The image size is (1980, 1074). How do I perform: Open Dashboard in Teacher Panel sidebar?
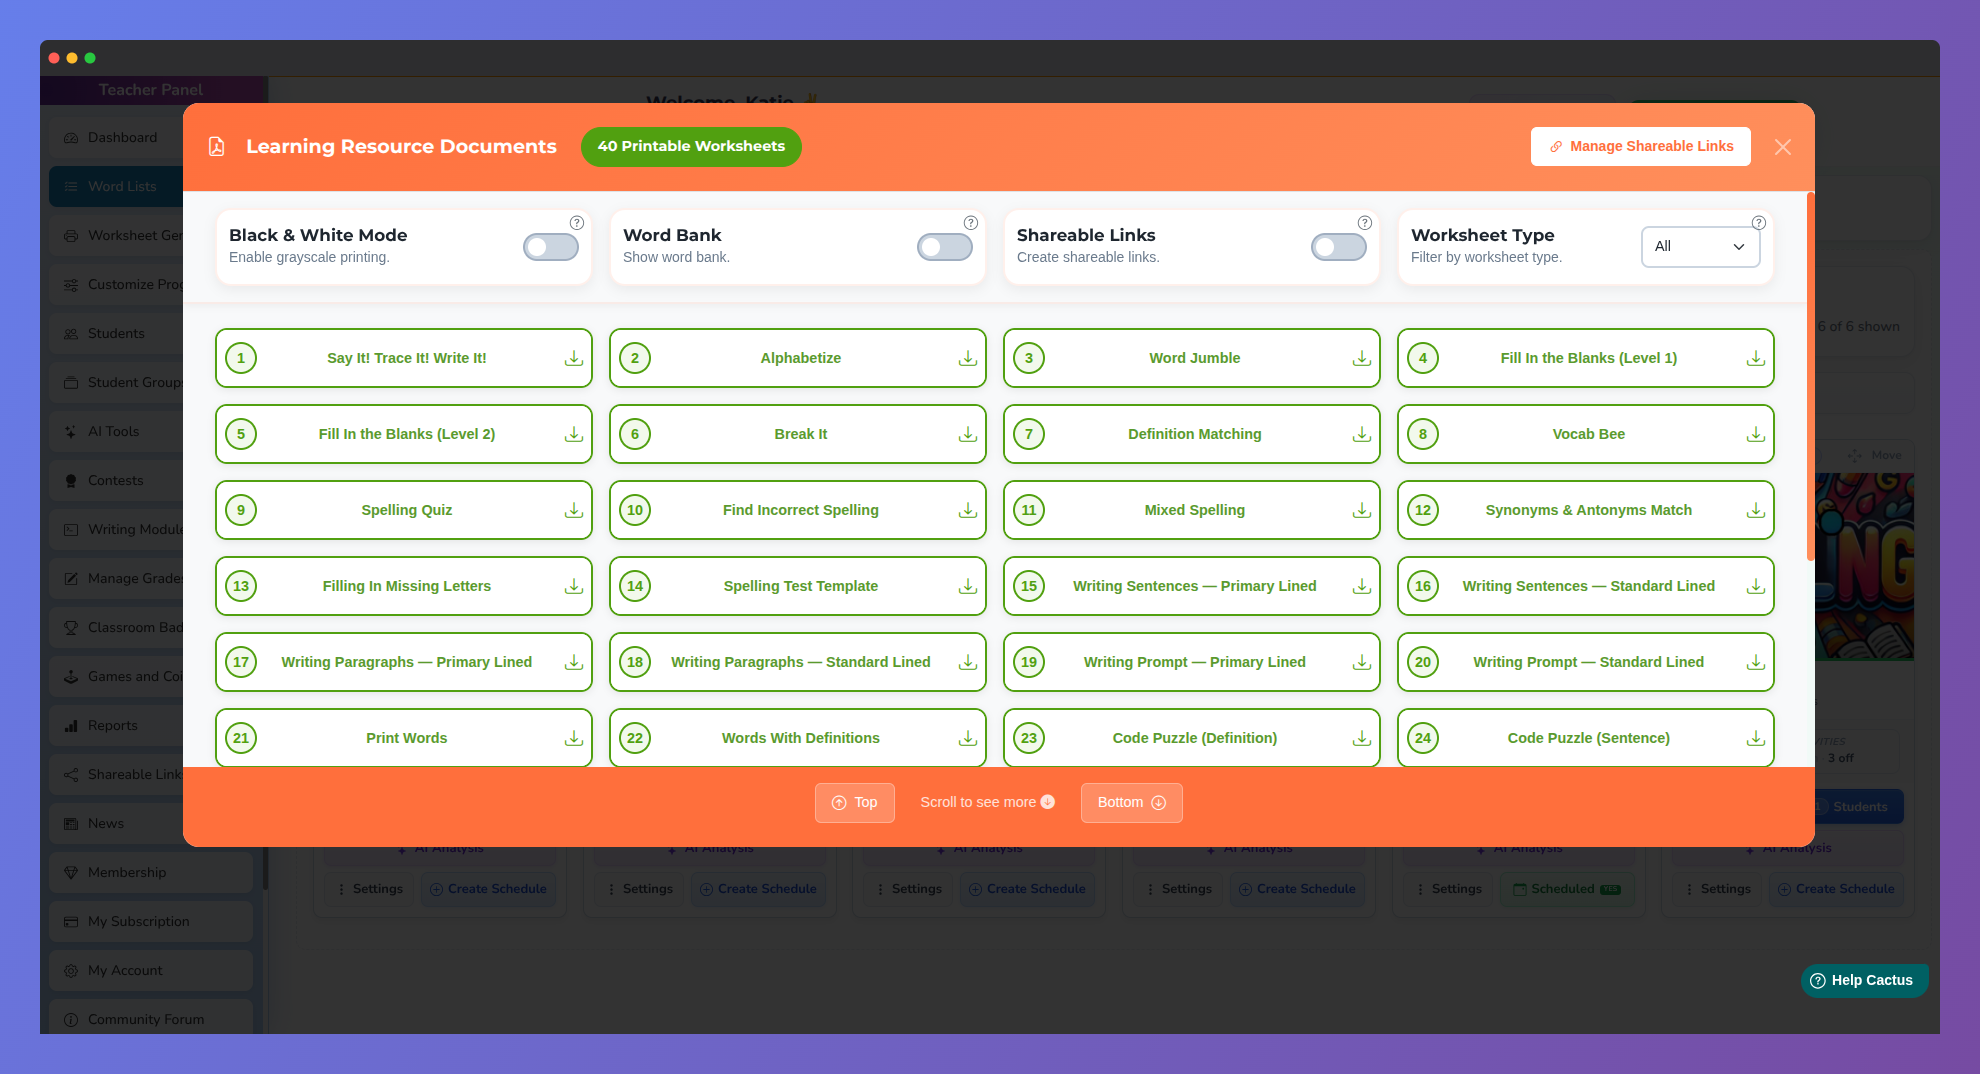tap(118, 138)
